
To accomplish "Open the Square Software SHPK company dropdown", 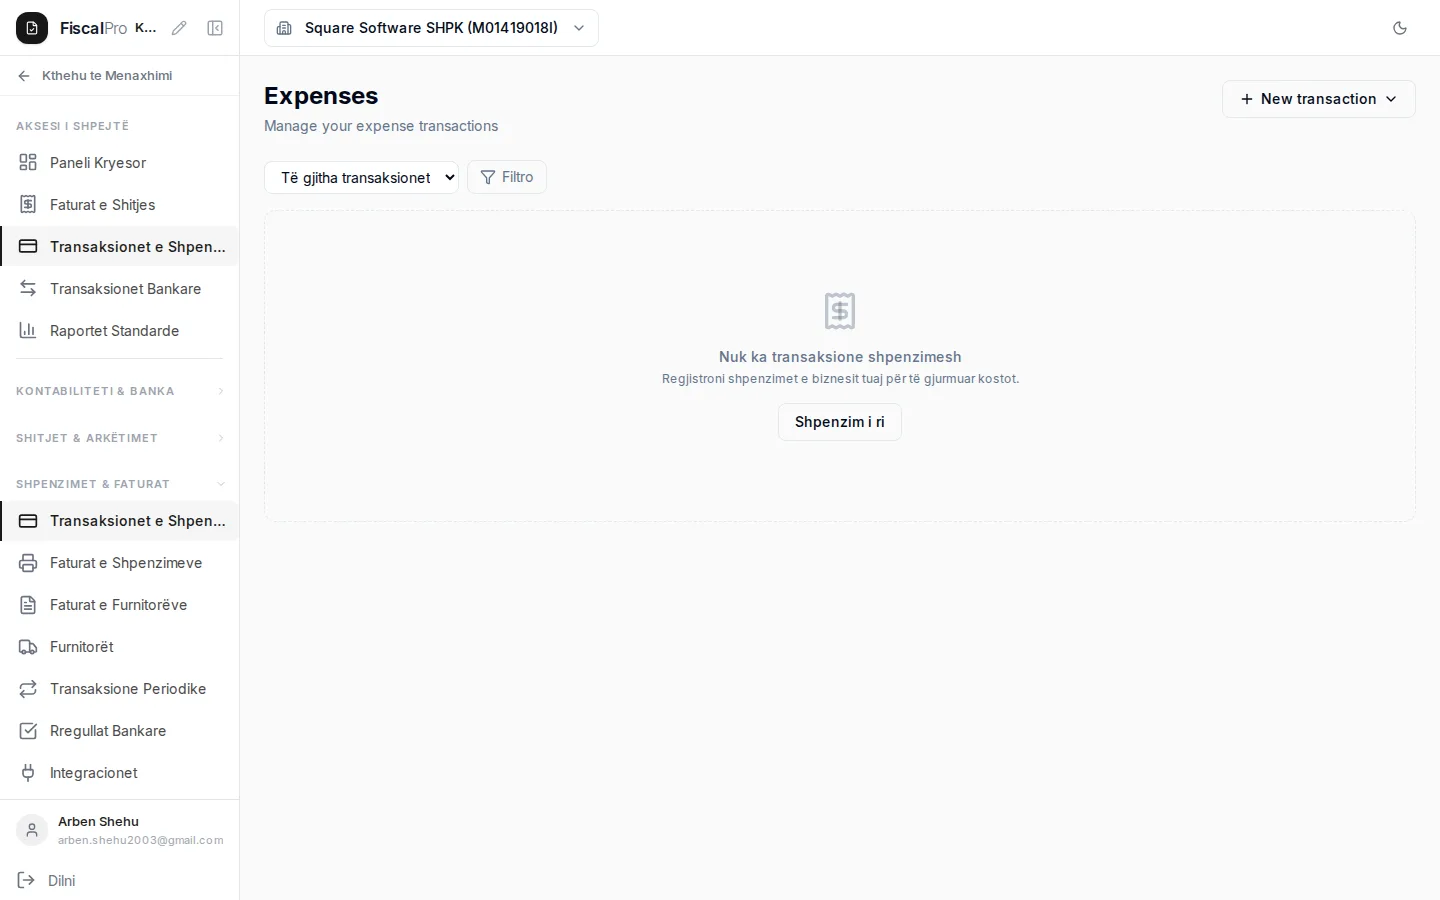I will (431, 28).
